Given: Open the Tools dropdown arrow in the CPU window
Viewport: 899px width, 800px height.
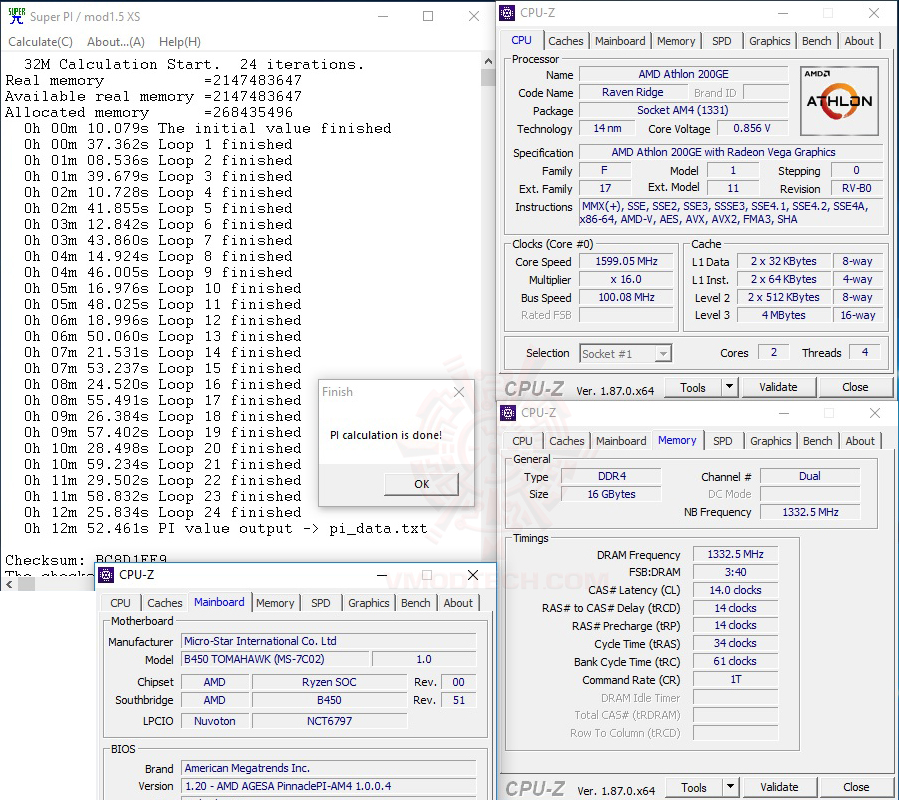Looking at the screenshot, I should point(729,387).
